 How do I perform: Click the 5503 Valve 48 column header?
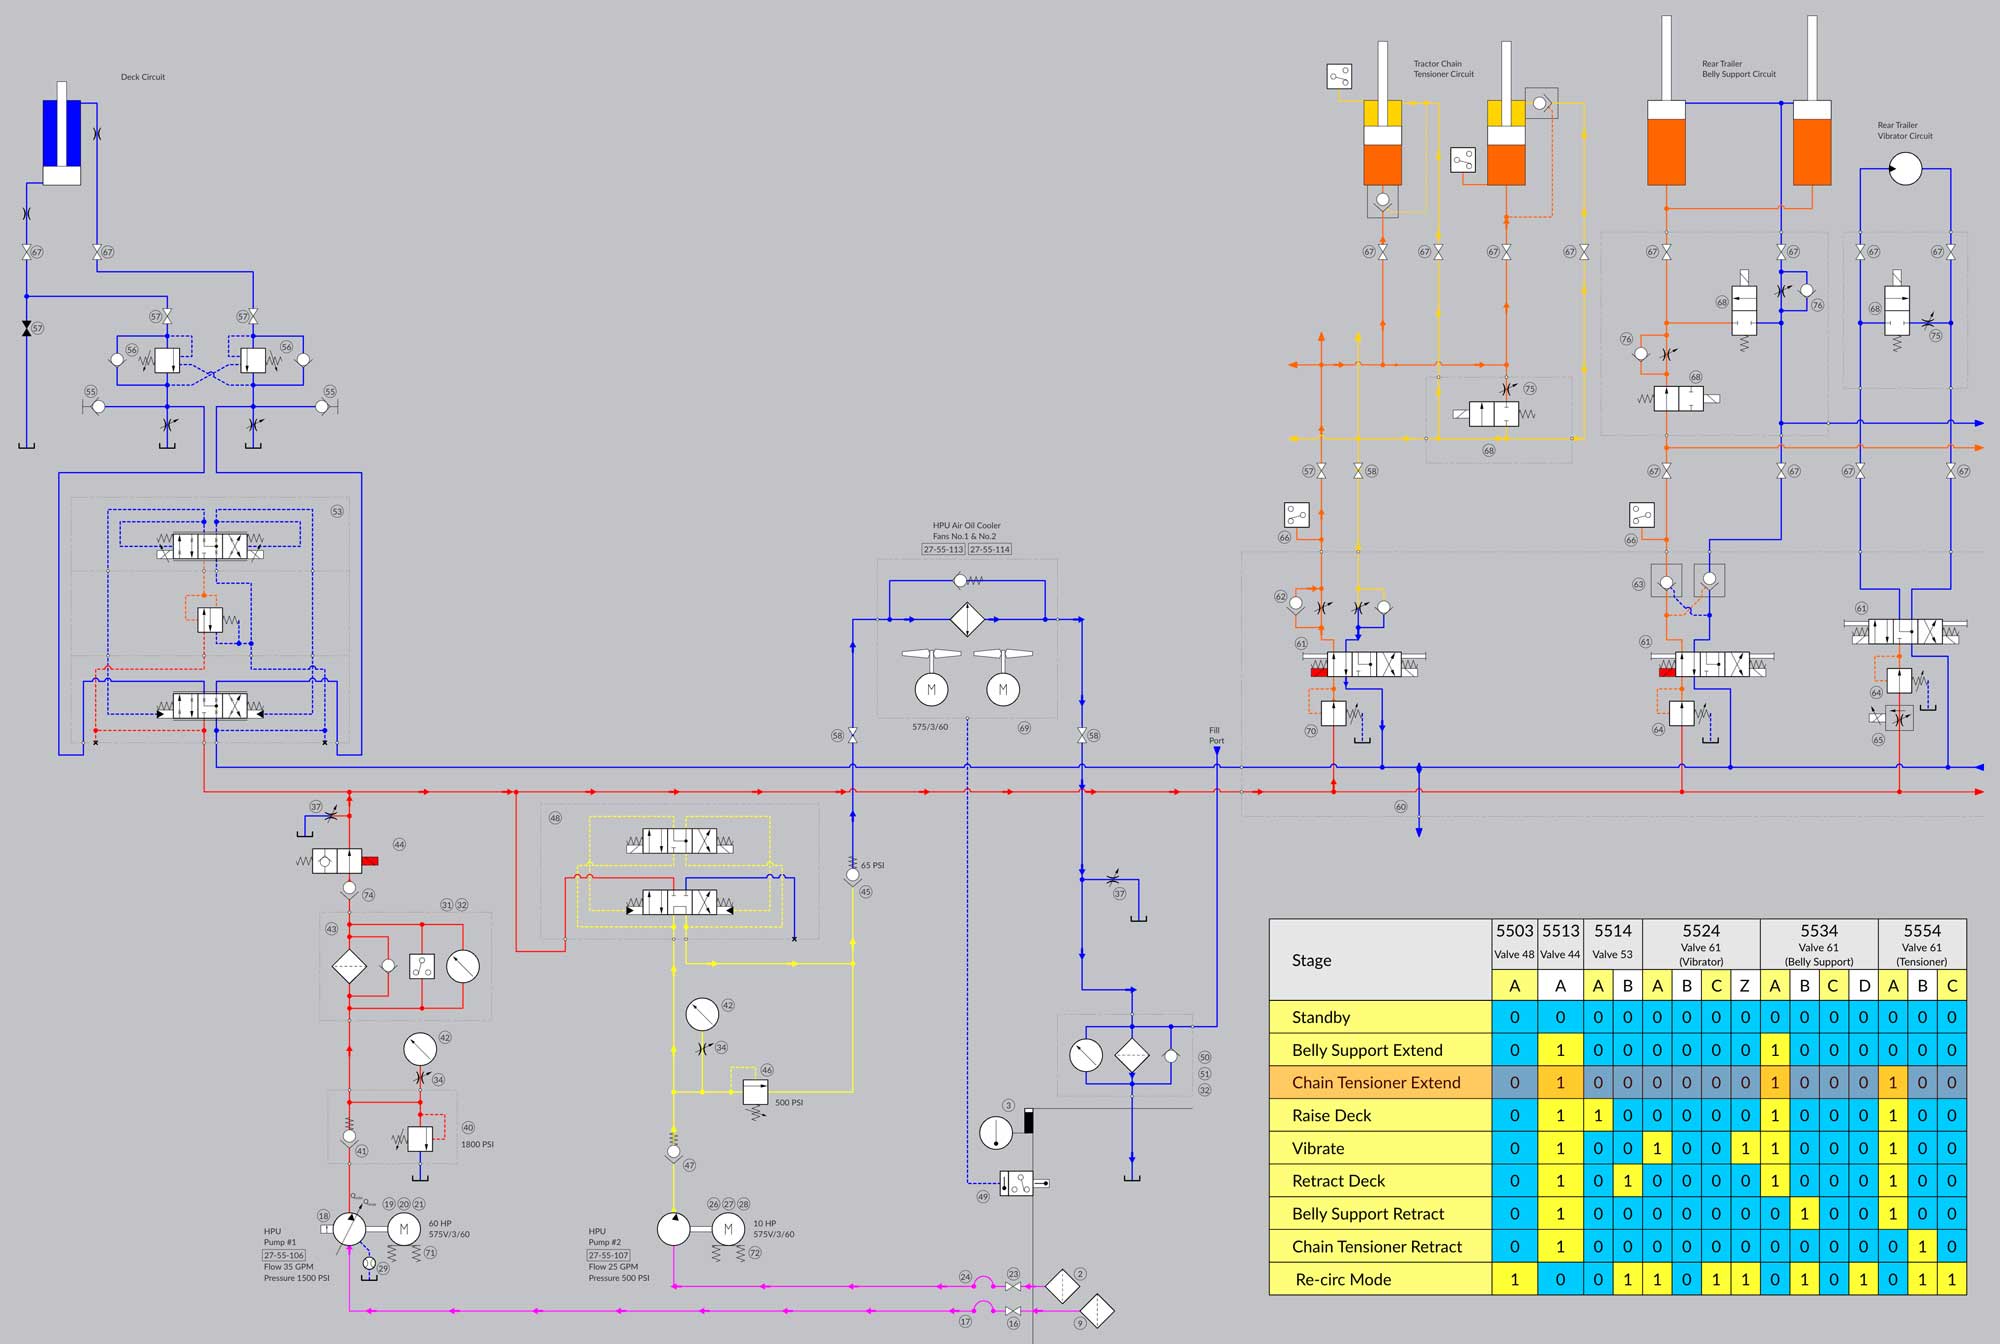point(1515,944)
